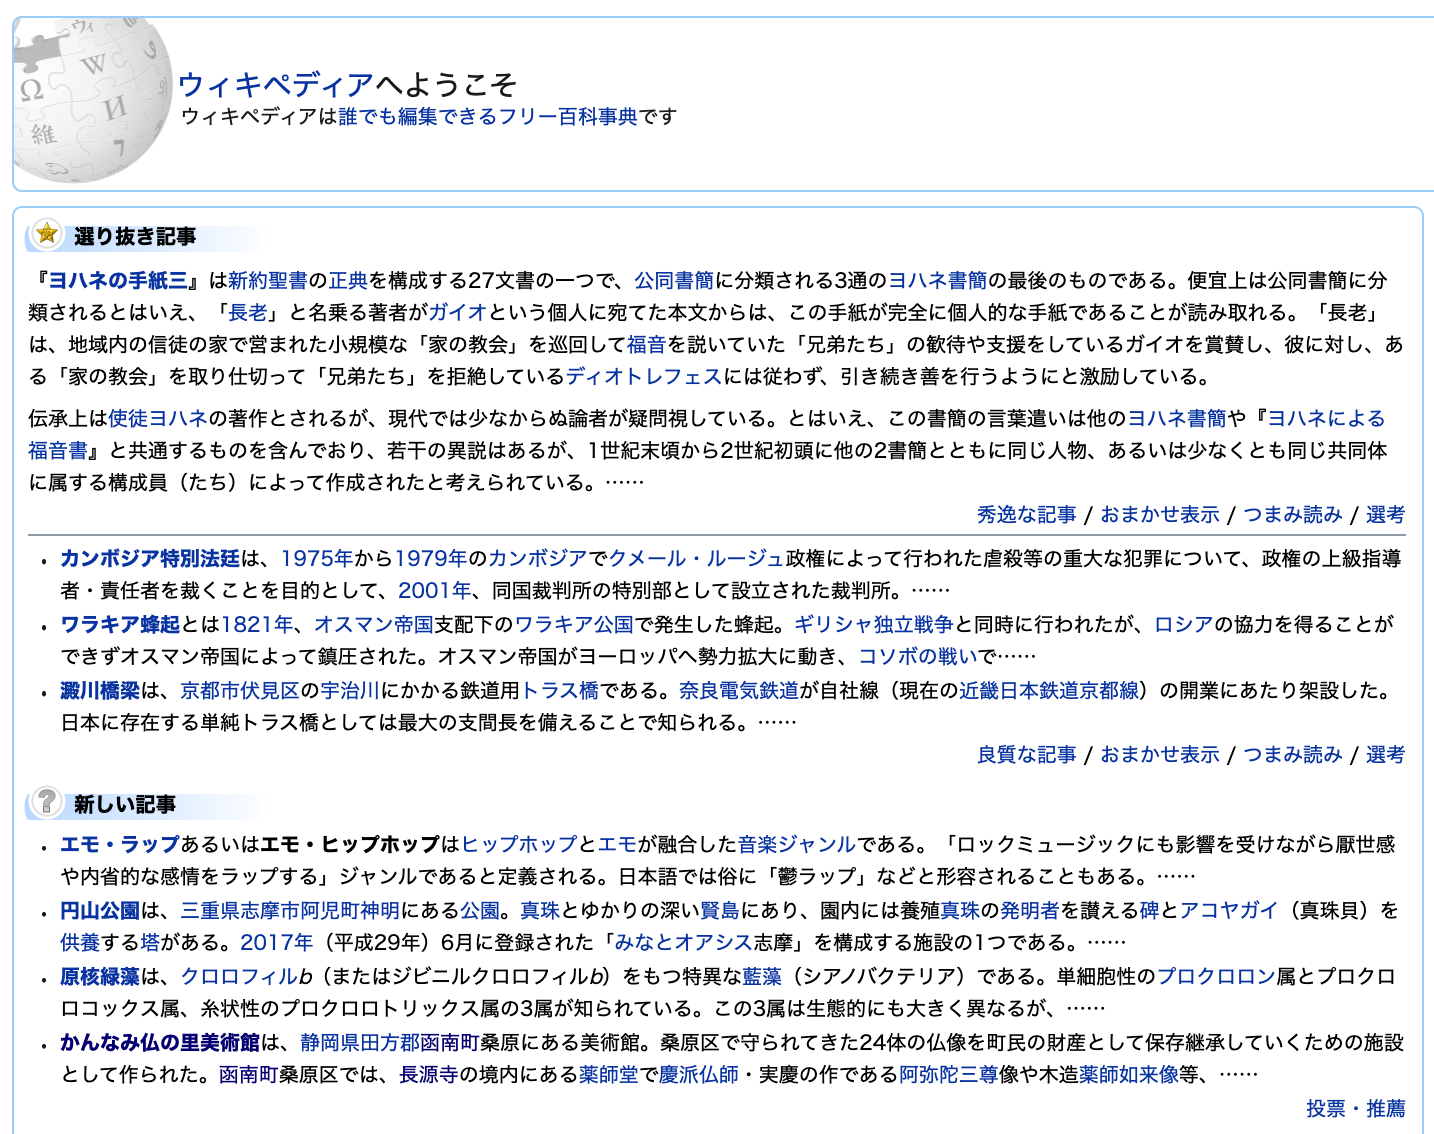Open the かんなみ仏の里美術館 article link
The width and height of the screenshot is (1434, 1134).
160,1043
